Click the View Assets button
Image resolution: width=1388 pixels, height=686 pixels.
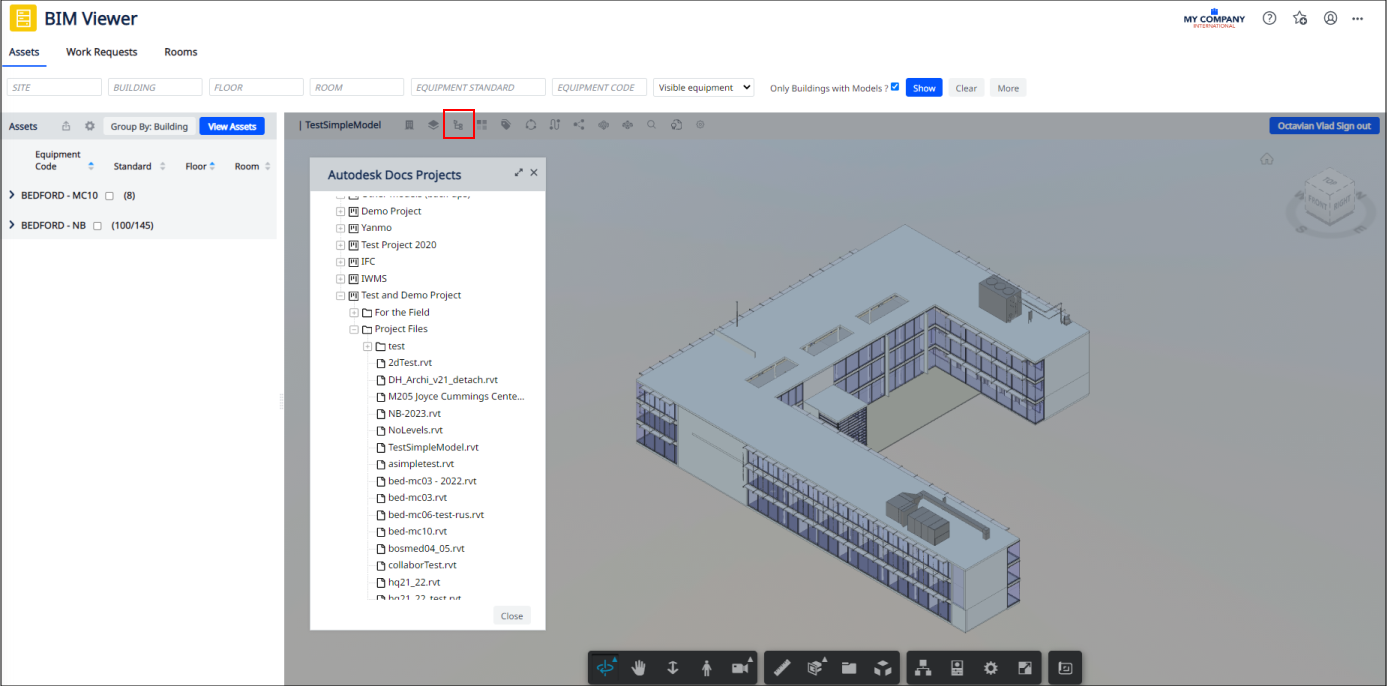232,127
